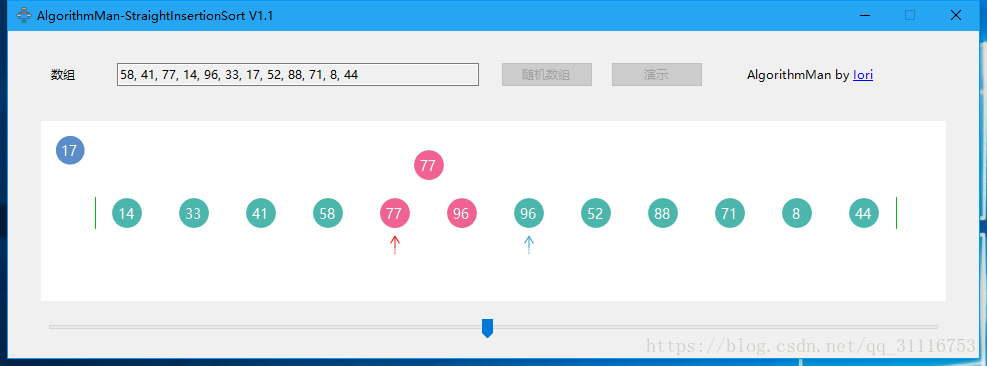The image size is (987, 366).
Task: Click the teal circle numbered 96
Action: pos(529,213)
